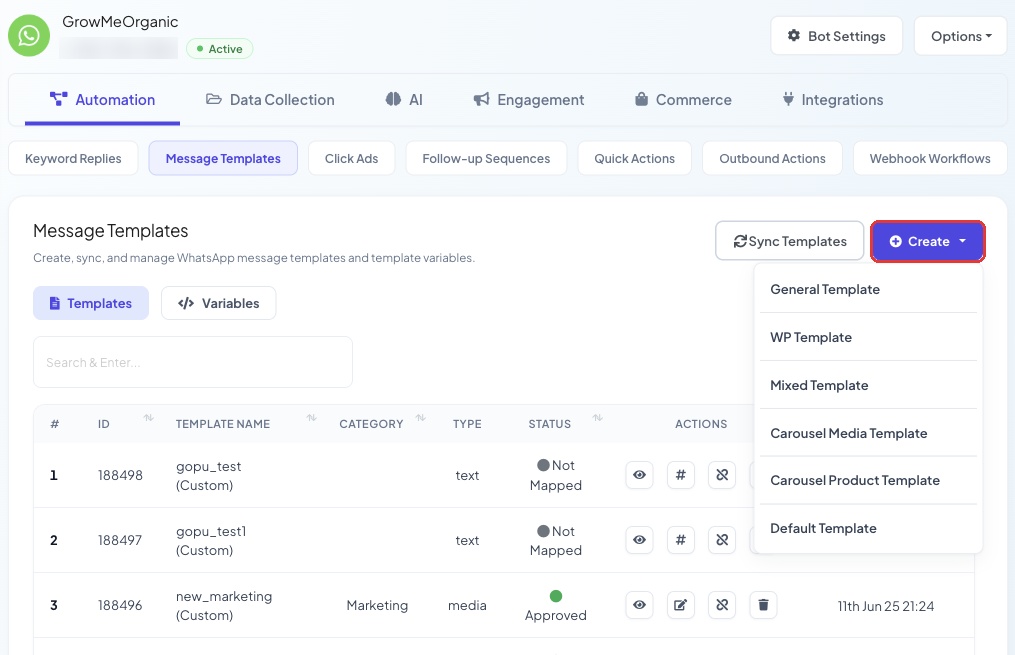
Task: Choose WP Template from Create menu
Action: [x=868, y=337]
